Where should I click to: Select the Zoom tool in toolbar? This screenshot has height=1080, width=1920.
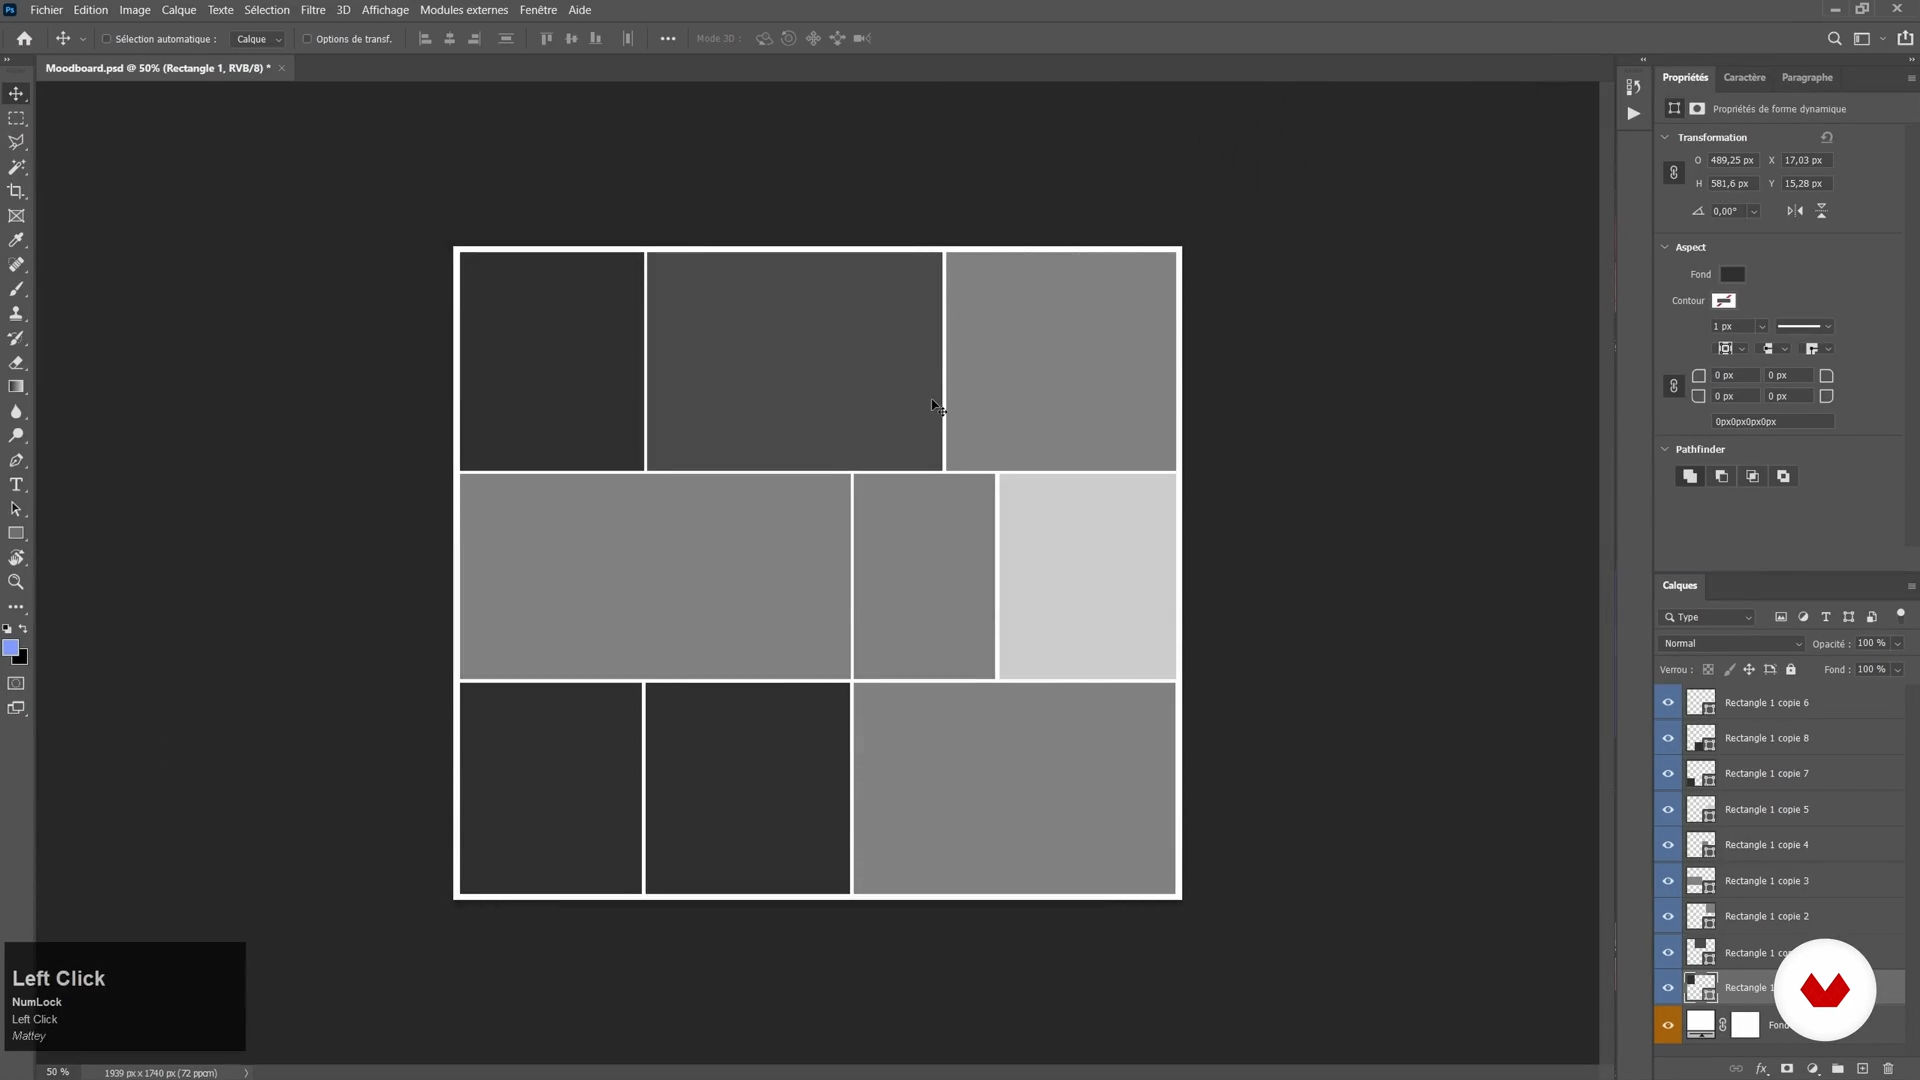[x=16, y=582]
